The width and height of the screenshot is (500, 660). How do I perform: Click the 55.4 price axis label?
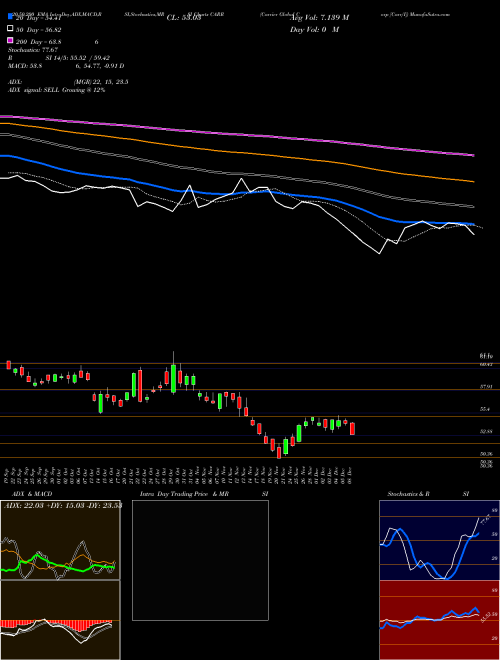485,409
